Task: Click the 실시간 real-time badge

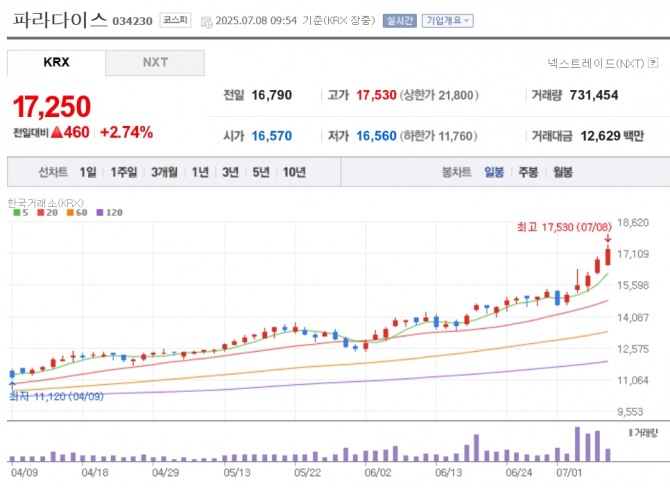Action: point(400,20)
